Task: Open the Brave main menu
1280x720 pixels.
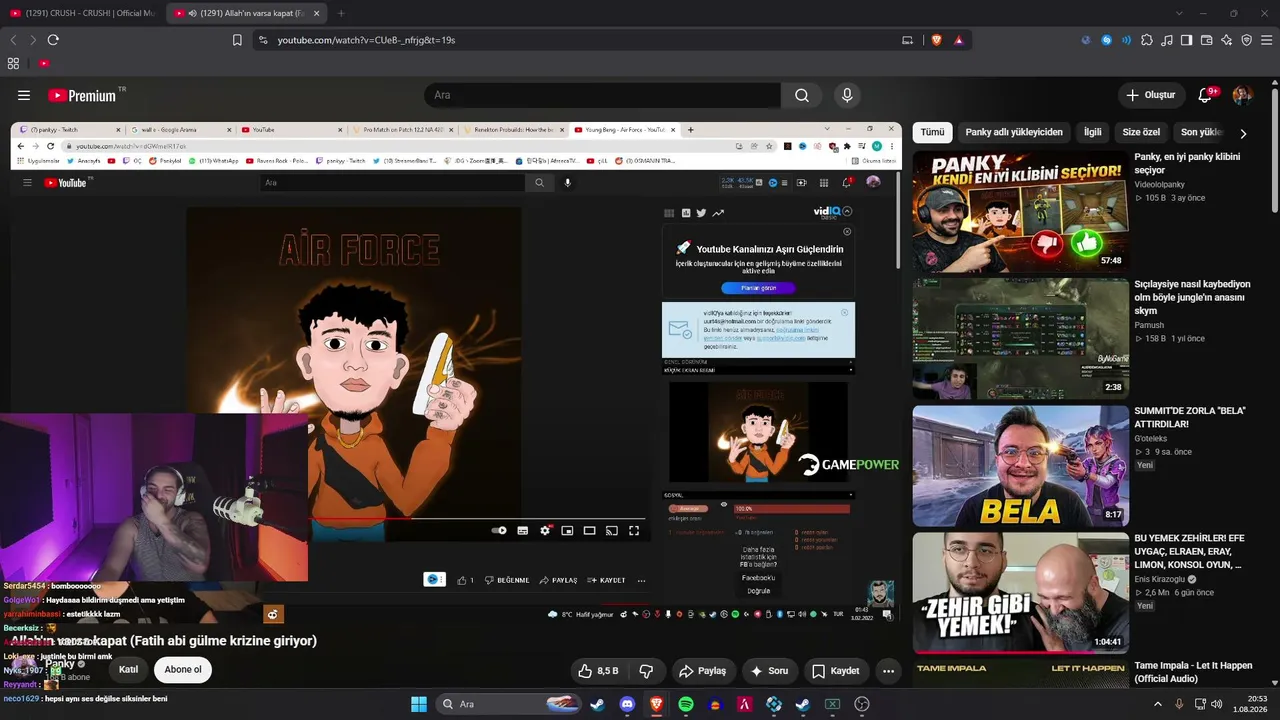Action: 1266,40
